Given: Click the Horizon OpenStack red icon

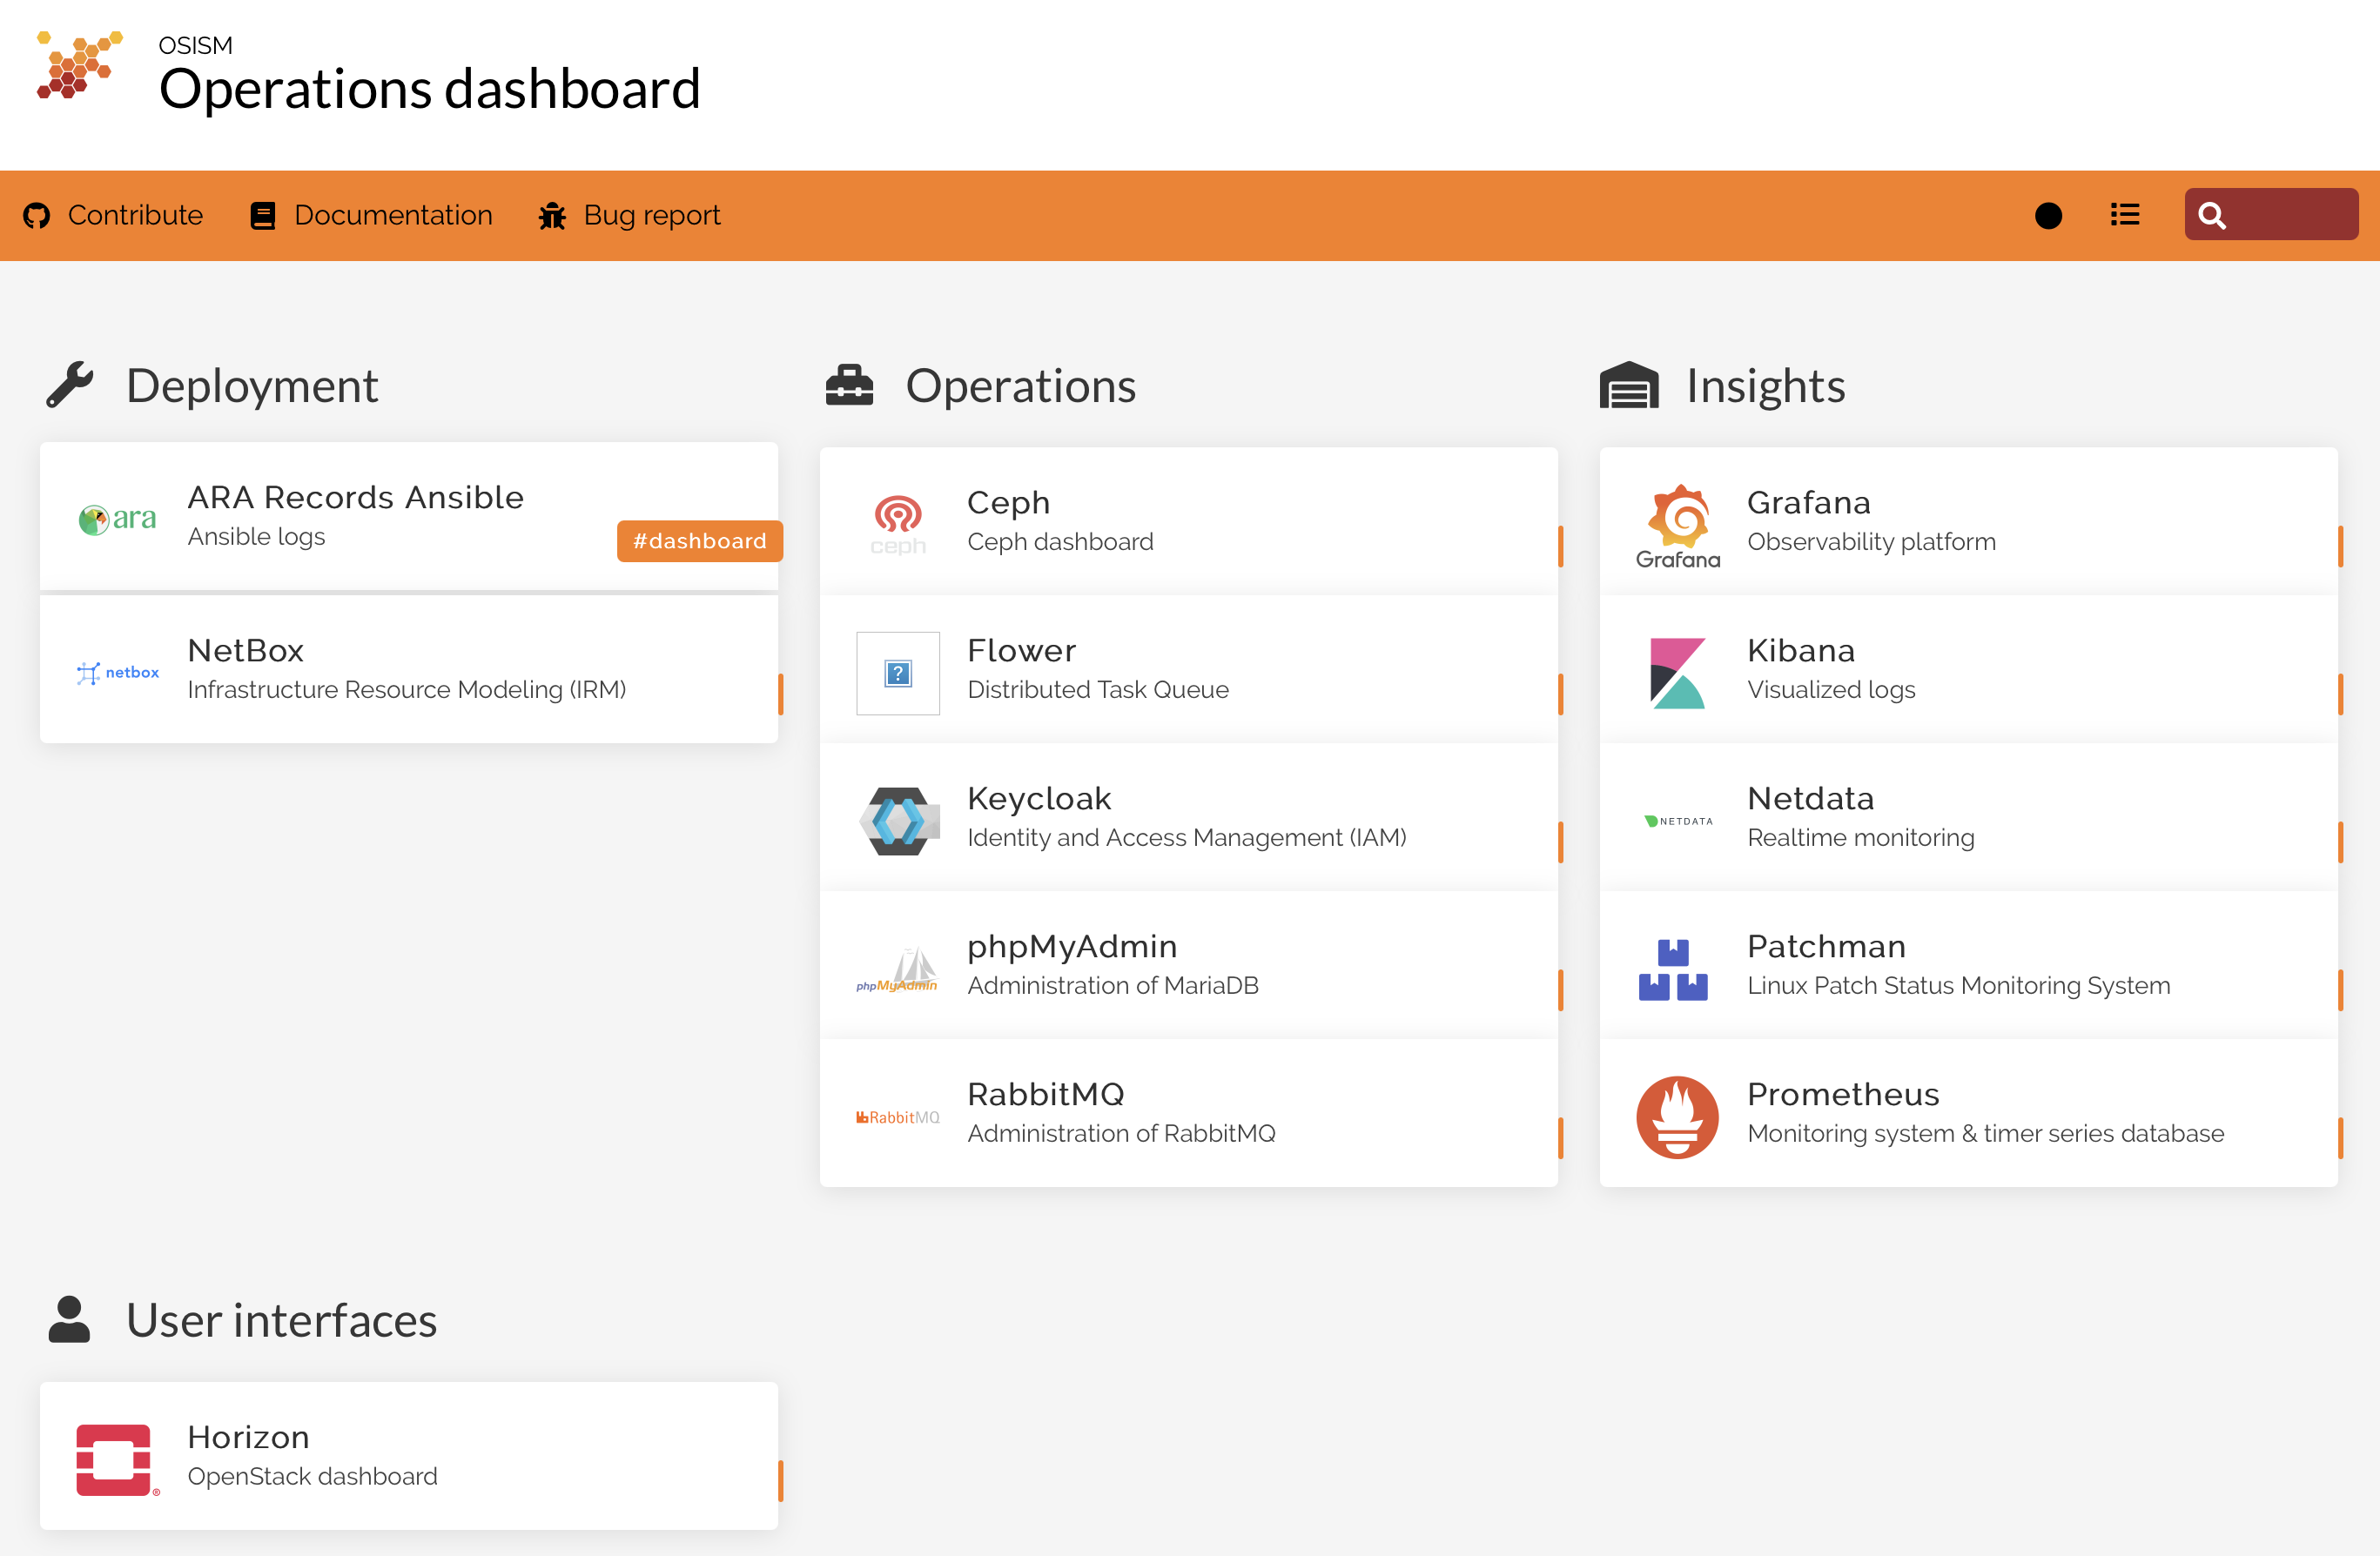Looking at the screenshot, I should coord(115,1459).
